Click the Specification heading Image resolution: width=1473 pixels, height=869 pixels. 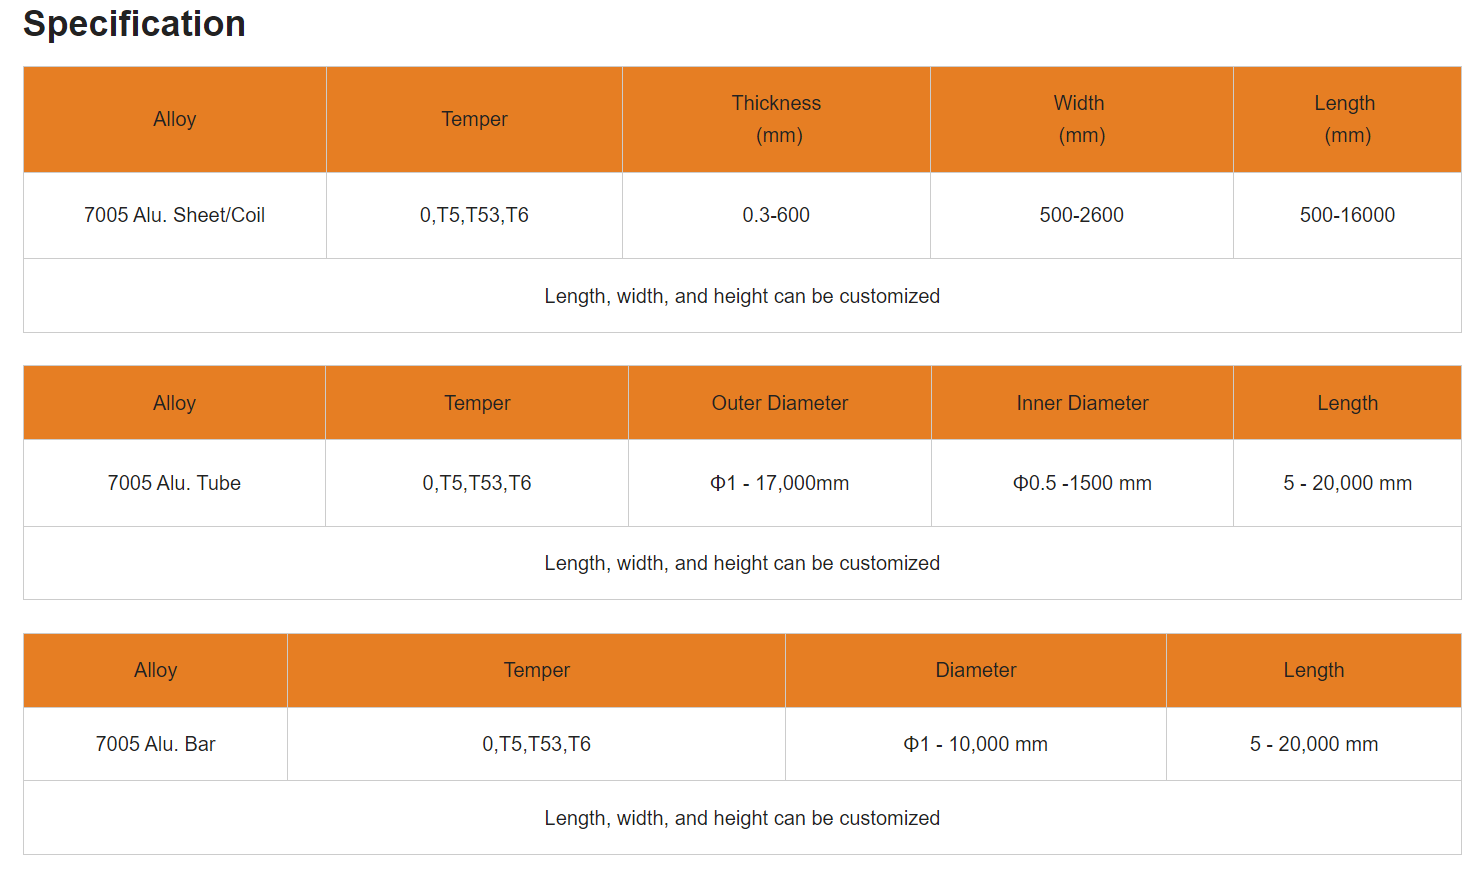tap(134, 24)
